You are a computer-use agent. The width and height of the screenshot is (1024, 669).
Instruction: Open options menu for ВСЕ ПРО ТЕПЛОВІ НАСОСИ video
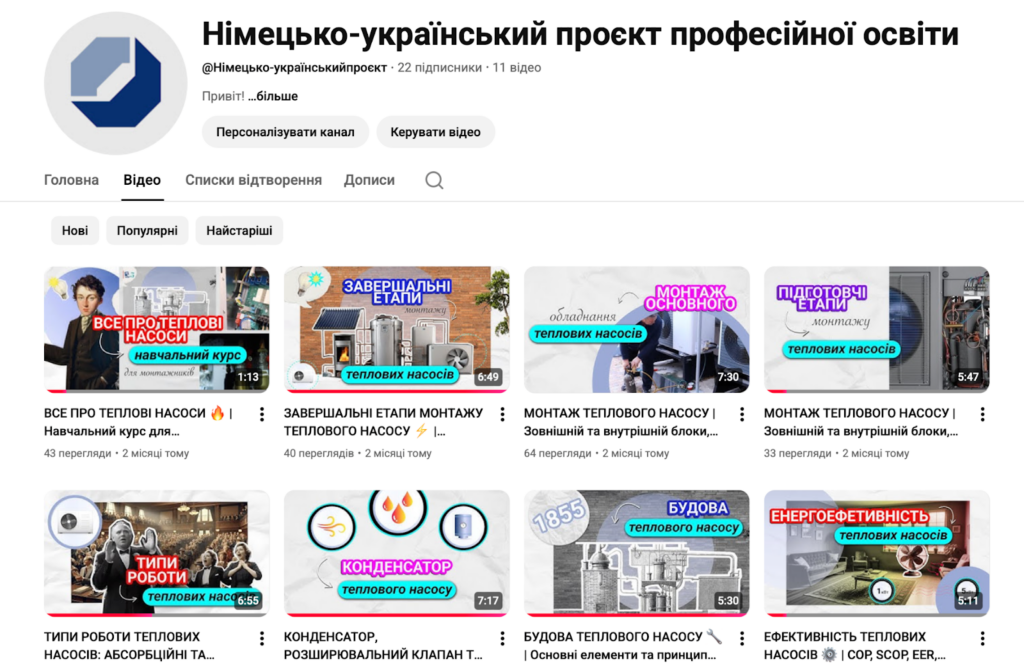point(262,414)
